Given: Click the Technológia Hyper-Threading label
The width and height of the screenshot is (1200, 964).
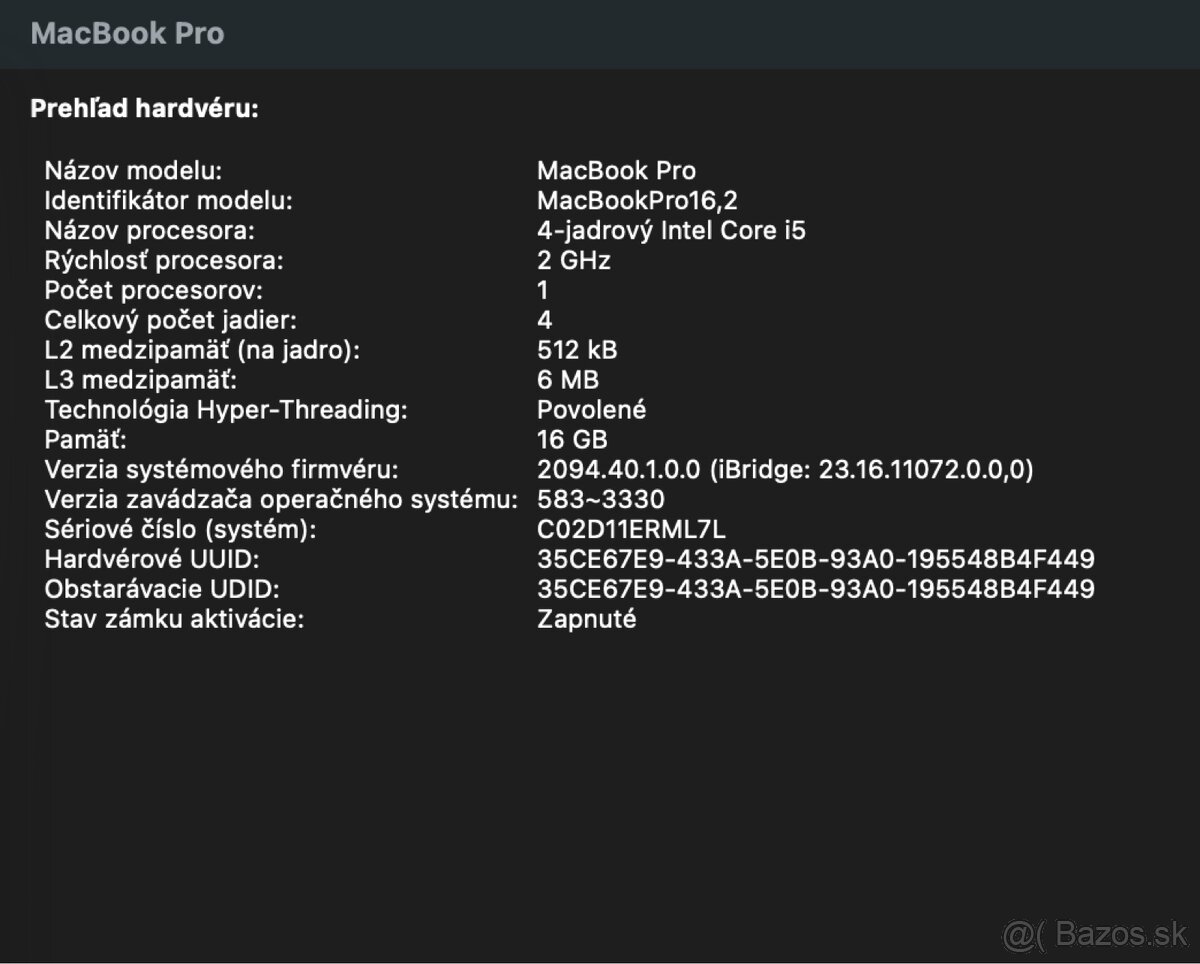Looking at the screenshot, I should (226, 409).
